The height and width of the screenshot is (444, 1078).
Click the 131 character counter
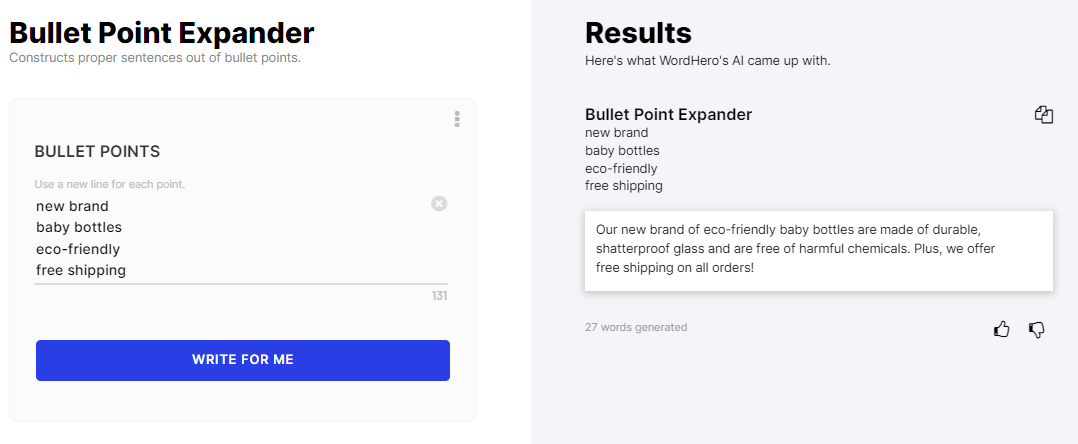click(440, 296)
